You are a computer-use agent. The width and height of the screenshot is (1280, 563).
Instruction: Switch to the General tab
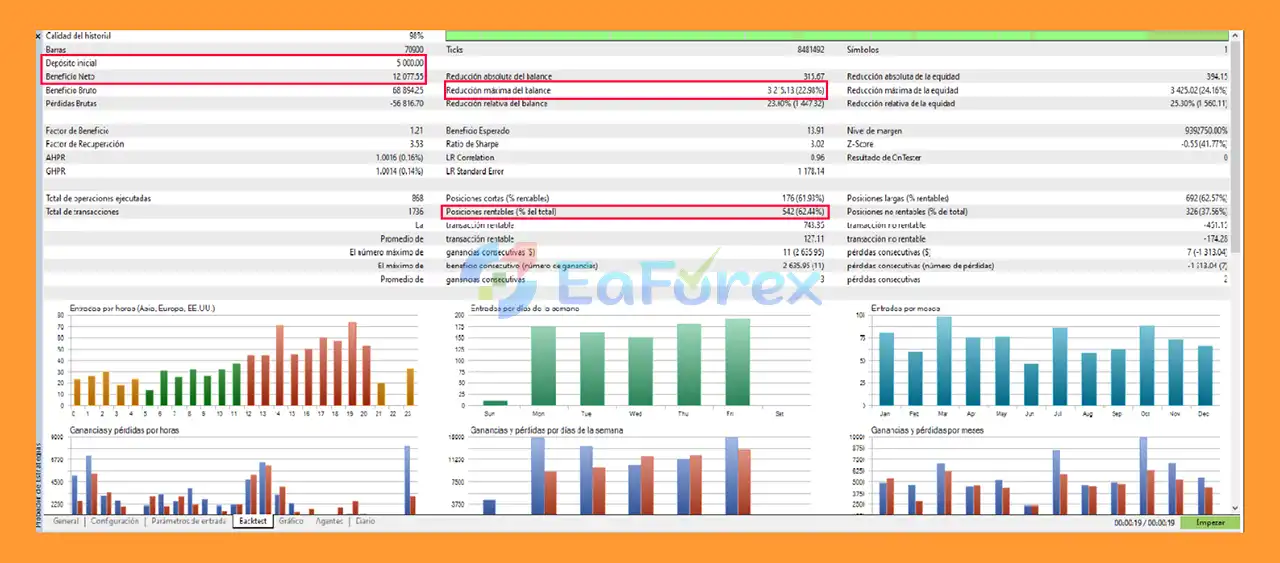[x=65, y=522]
